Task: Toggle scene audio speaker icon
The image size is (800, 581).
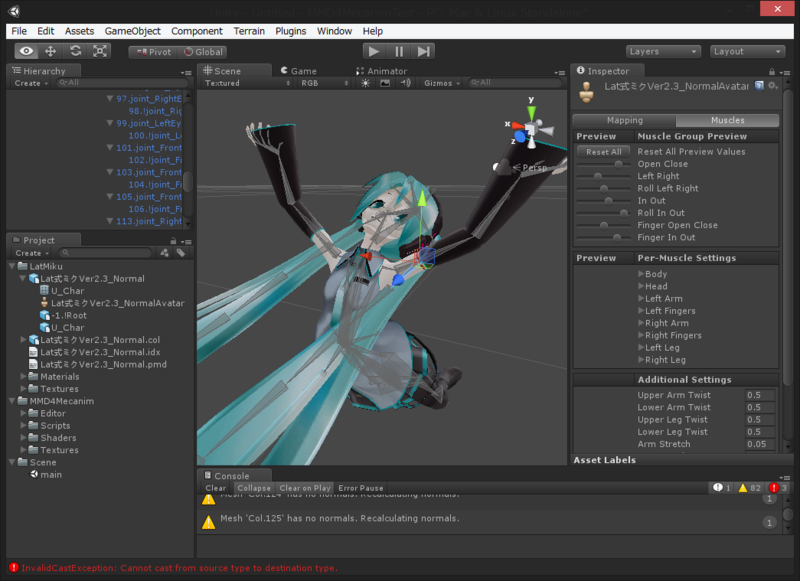Action: (406, 83)
